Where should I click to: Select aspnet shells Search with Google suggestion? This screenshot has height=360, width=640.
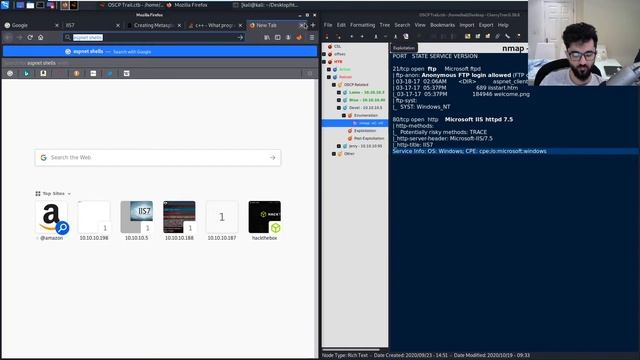(x=160, y=51)
